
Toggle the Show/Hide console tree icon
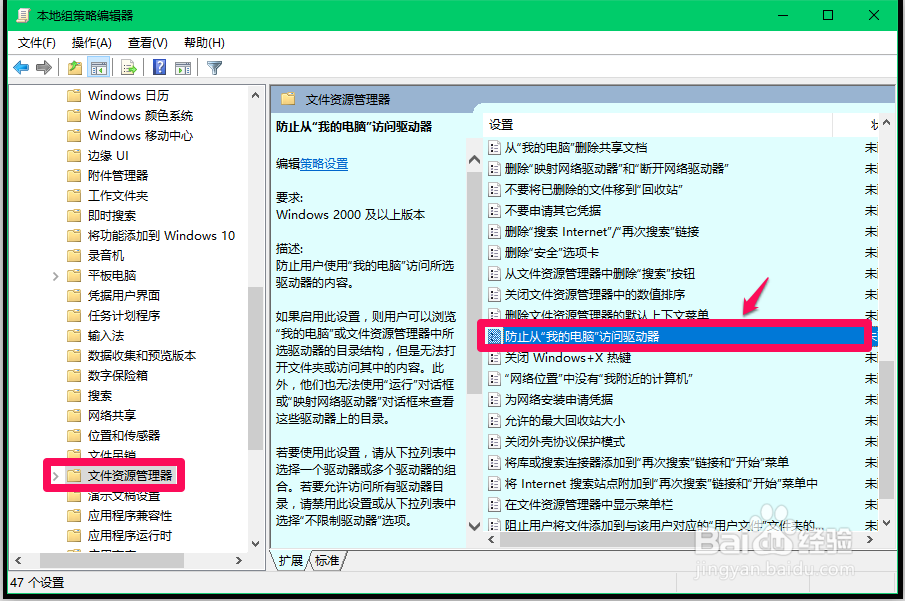[x=99, y=68]
